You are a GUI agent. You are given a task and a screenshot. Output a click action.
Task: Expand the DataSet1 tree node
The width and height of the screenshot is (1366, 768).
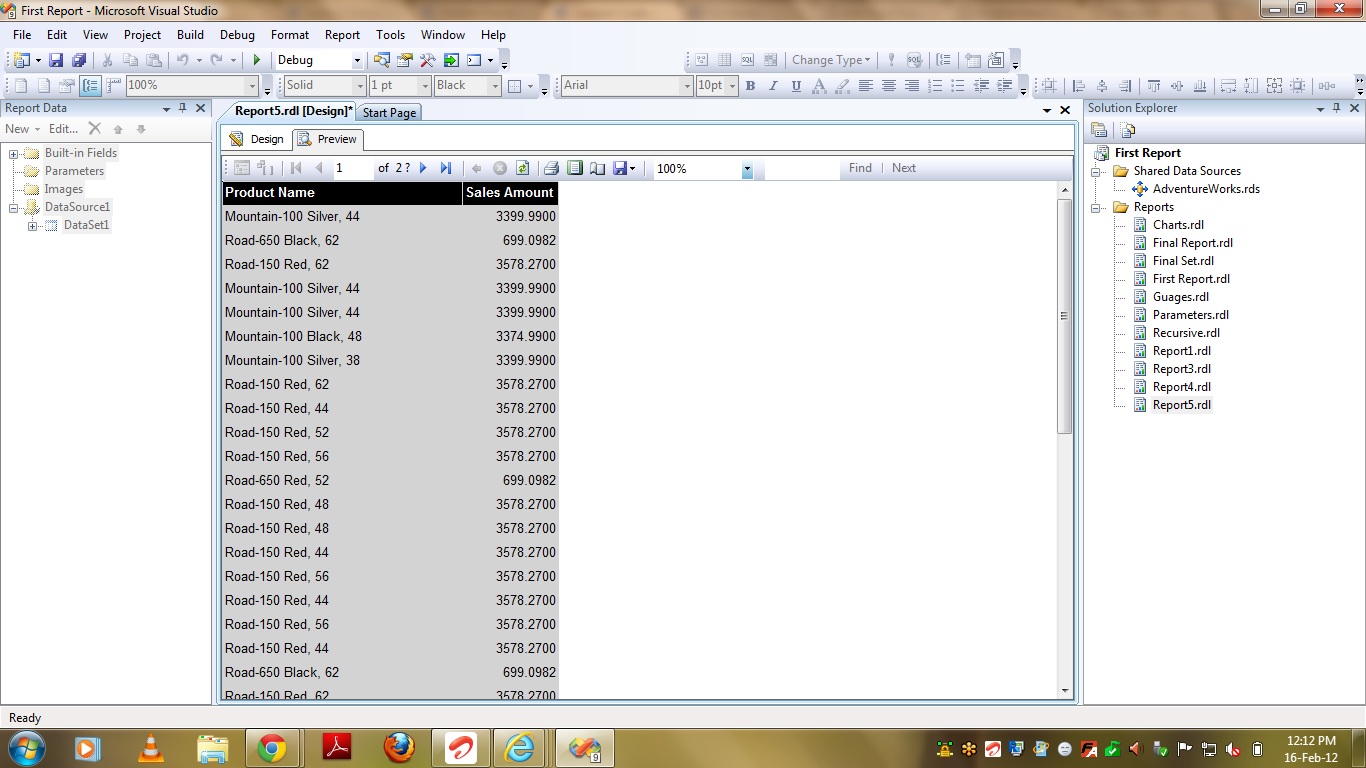coord(33,226)
